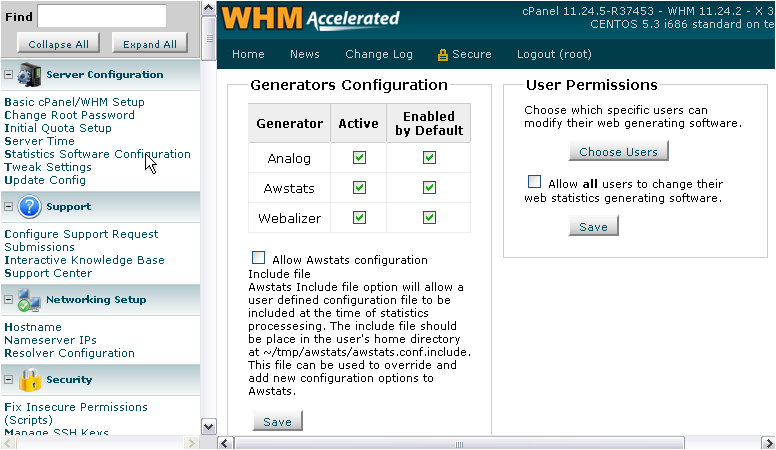
Task: Save the Generators Configuration settings
Action: (x=277, y=421)
